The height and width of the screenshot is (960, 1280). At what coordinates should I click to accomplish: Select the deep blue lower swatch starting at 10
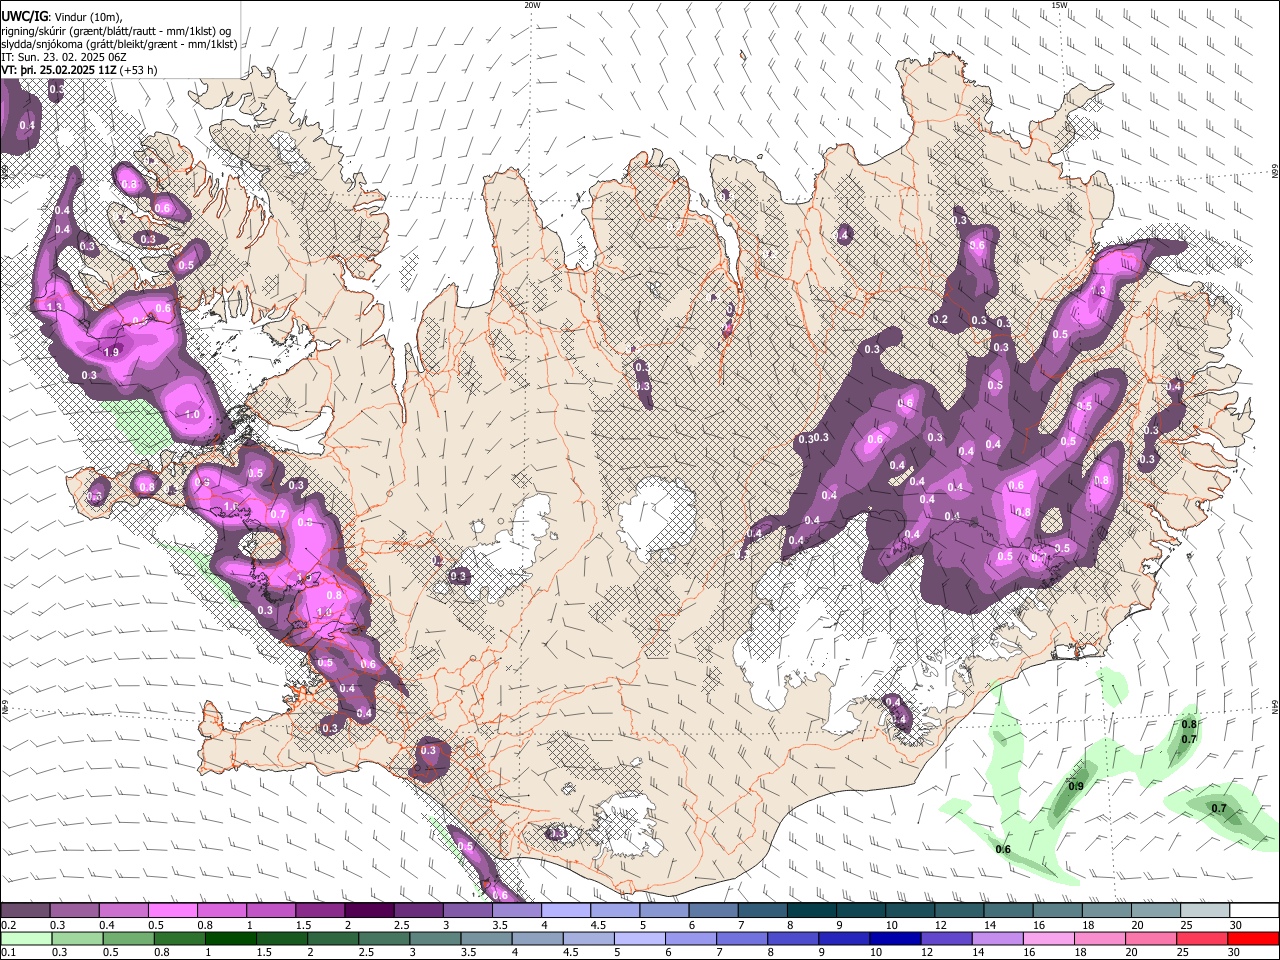click(896, 939)
